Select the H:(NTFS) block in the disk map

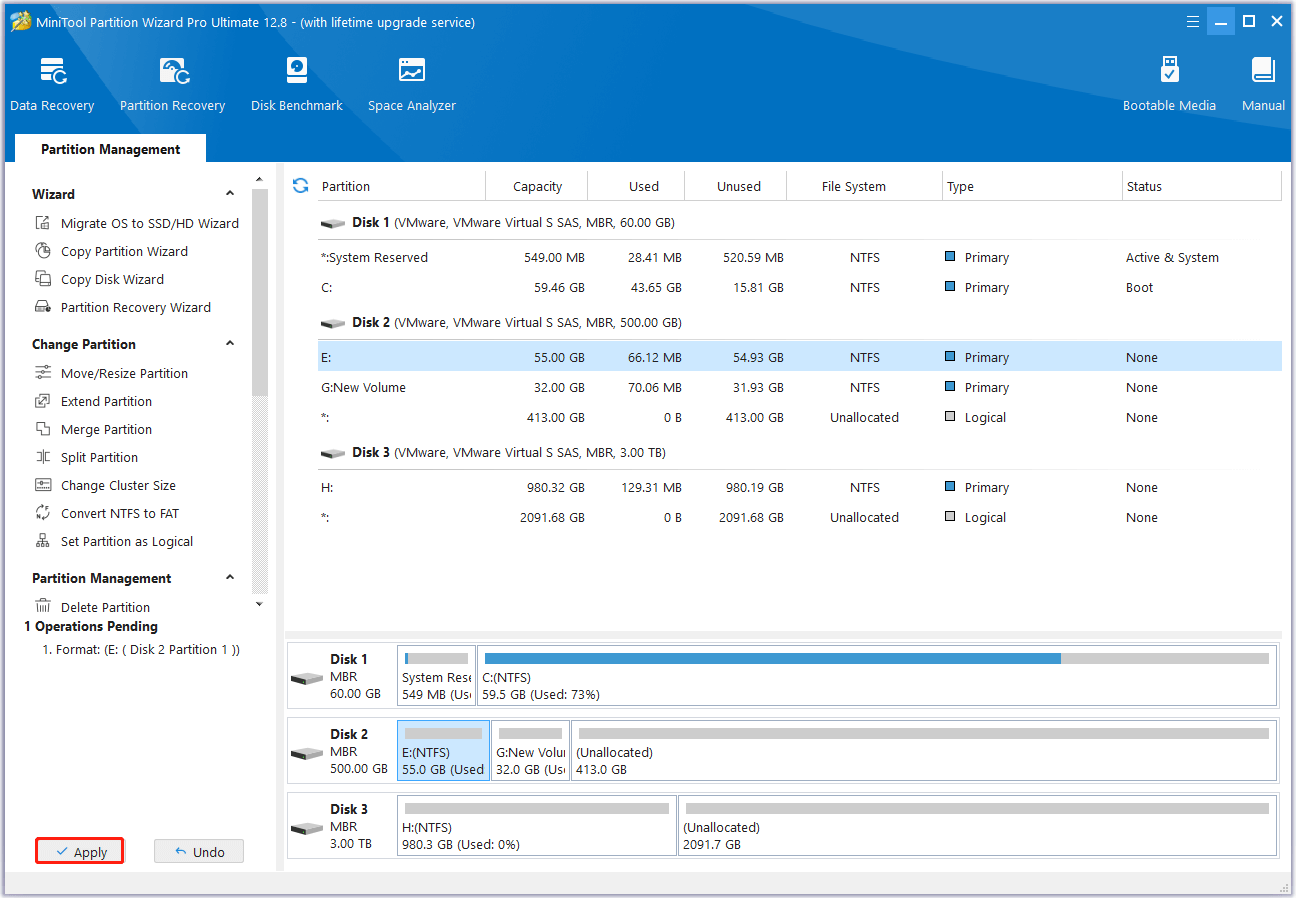[537, 826]
